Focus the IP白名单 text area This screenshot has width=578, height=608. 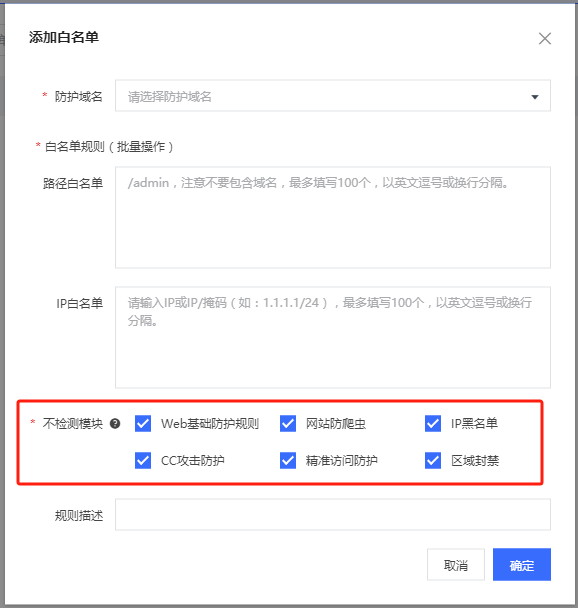coord(333,337)
